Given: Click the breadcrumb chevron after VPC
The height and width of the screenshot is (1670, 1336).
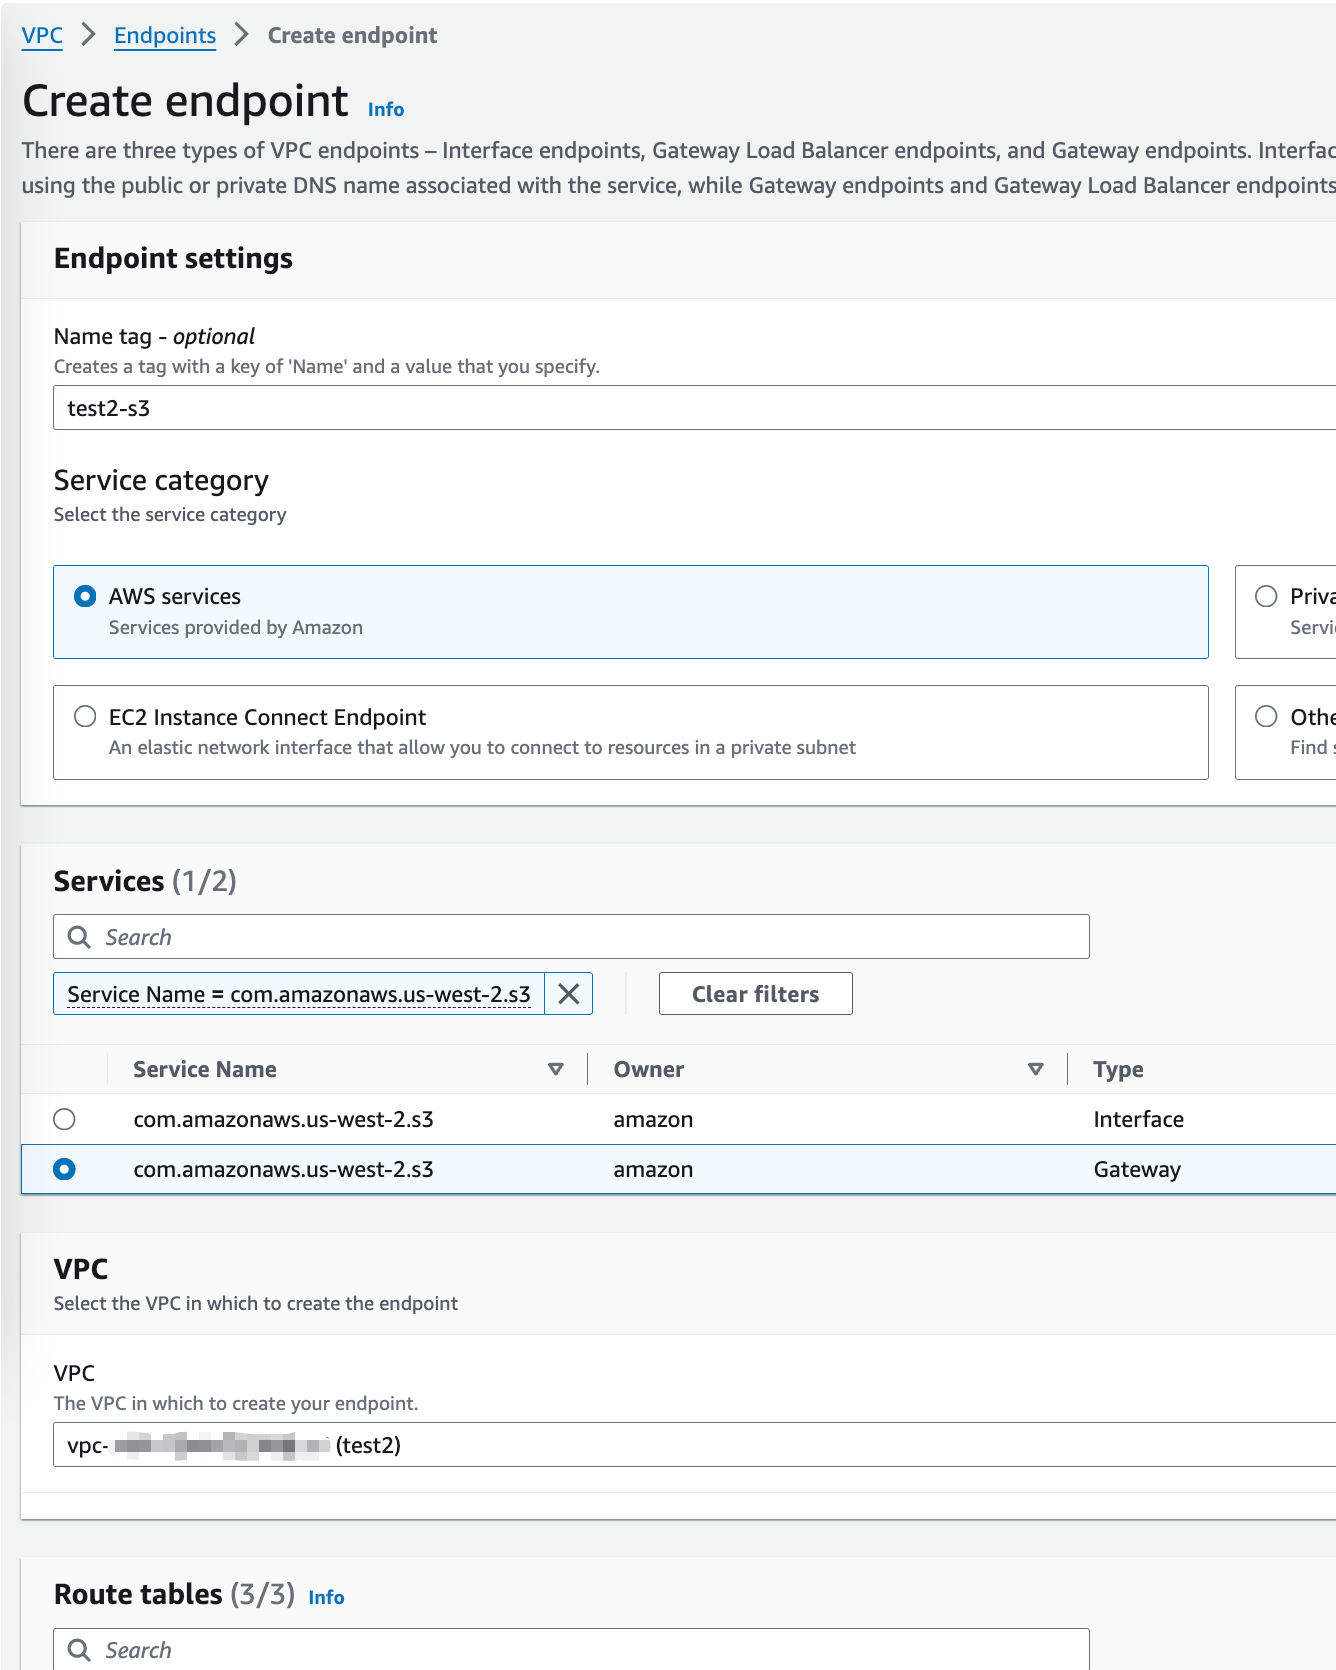Looking at the screenshot, I should click(89, 35).
